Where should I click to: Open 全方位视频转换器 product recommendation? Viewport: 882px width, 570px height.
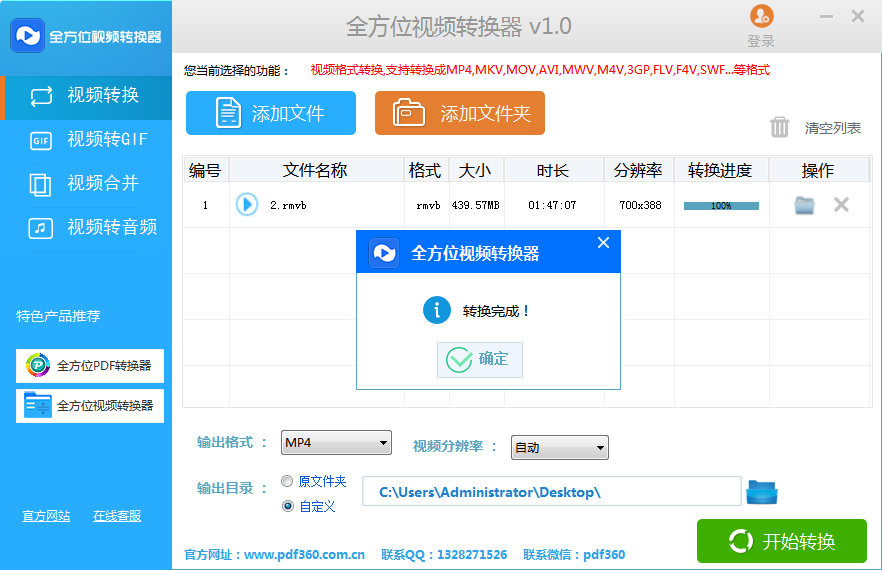pos(90,406)
